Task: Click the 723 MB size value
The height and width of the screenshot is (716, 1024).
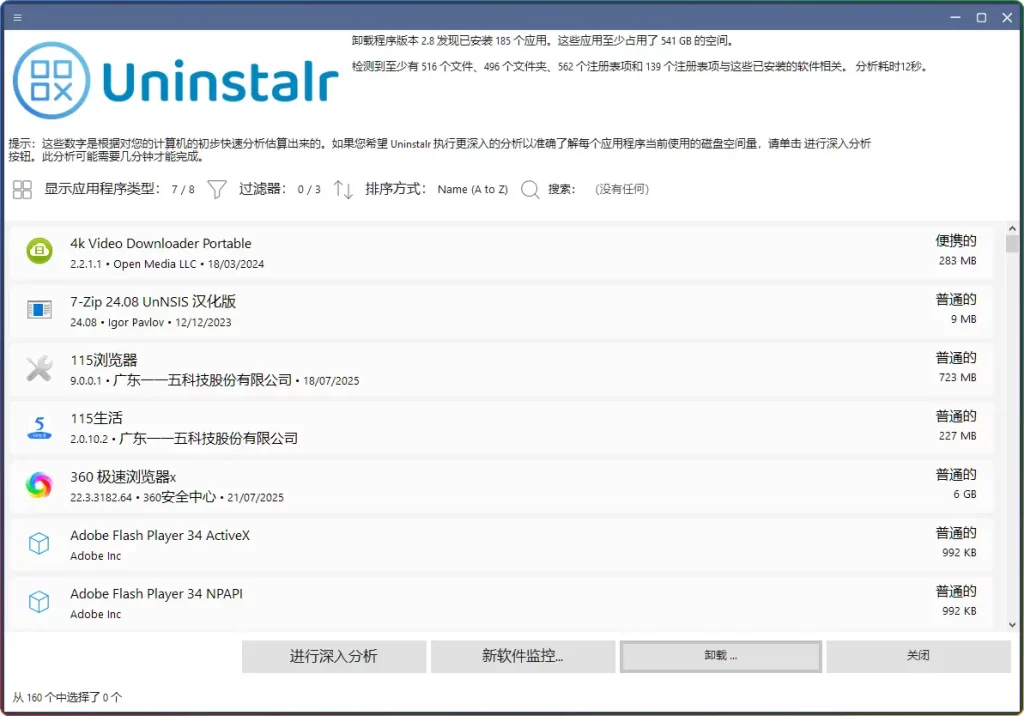Action: [957, 378]
